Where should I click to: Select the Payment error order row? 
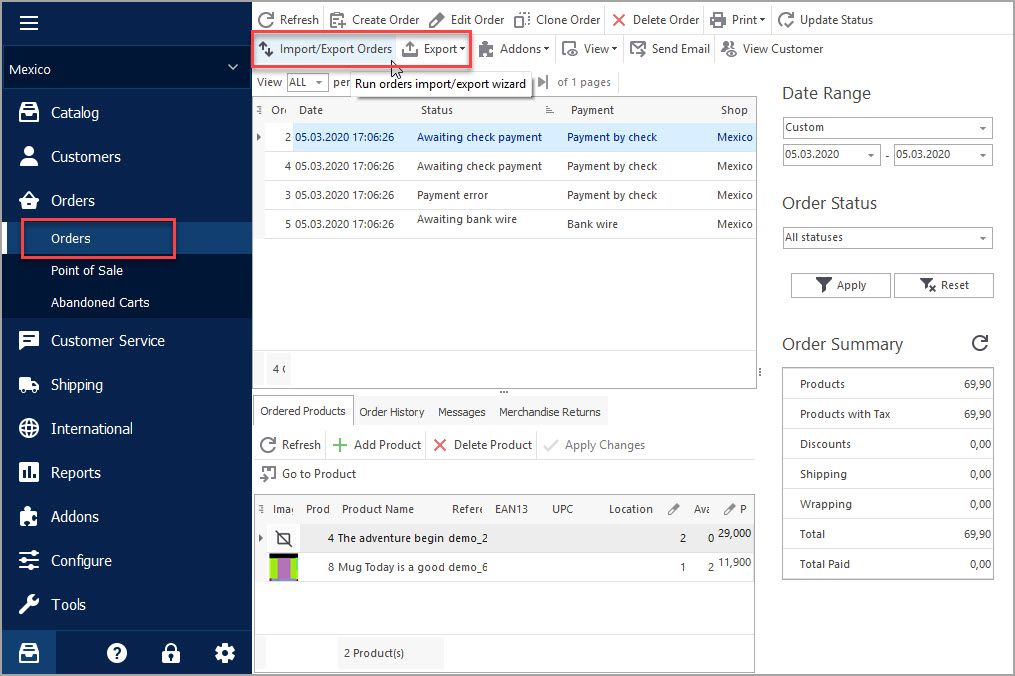click(x=510, y=195)
